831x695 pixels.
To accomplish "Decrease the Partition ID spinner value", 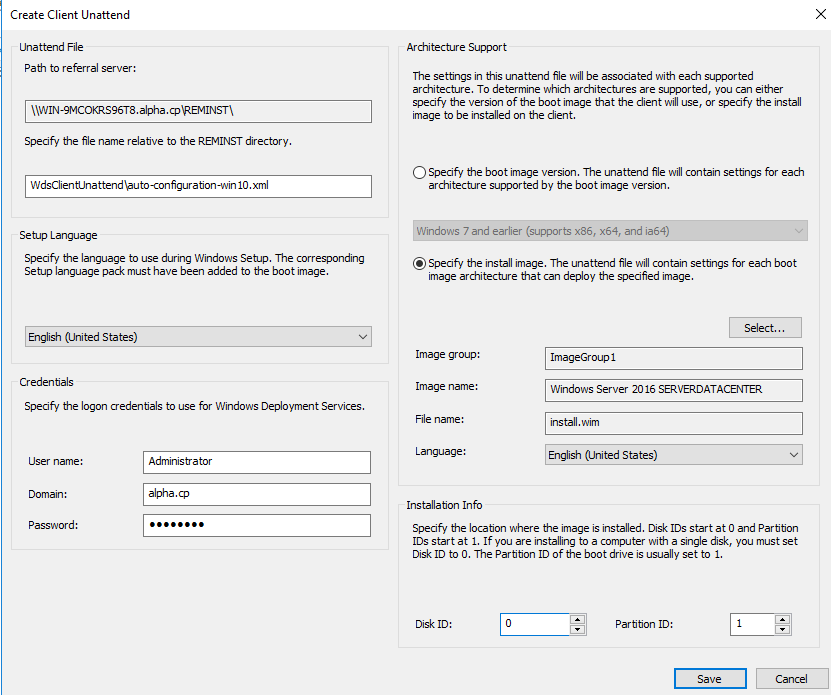I will click(782, 629).
